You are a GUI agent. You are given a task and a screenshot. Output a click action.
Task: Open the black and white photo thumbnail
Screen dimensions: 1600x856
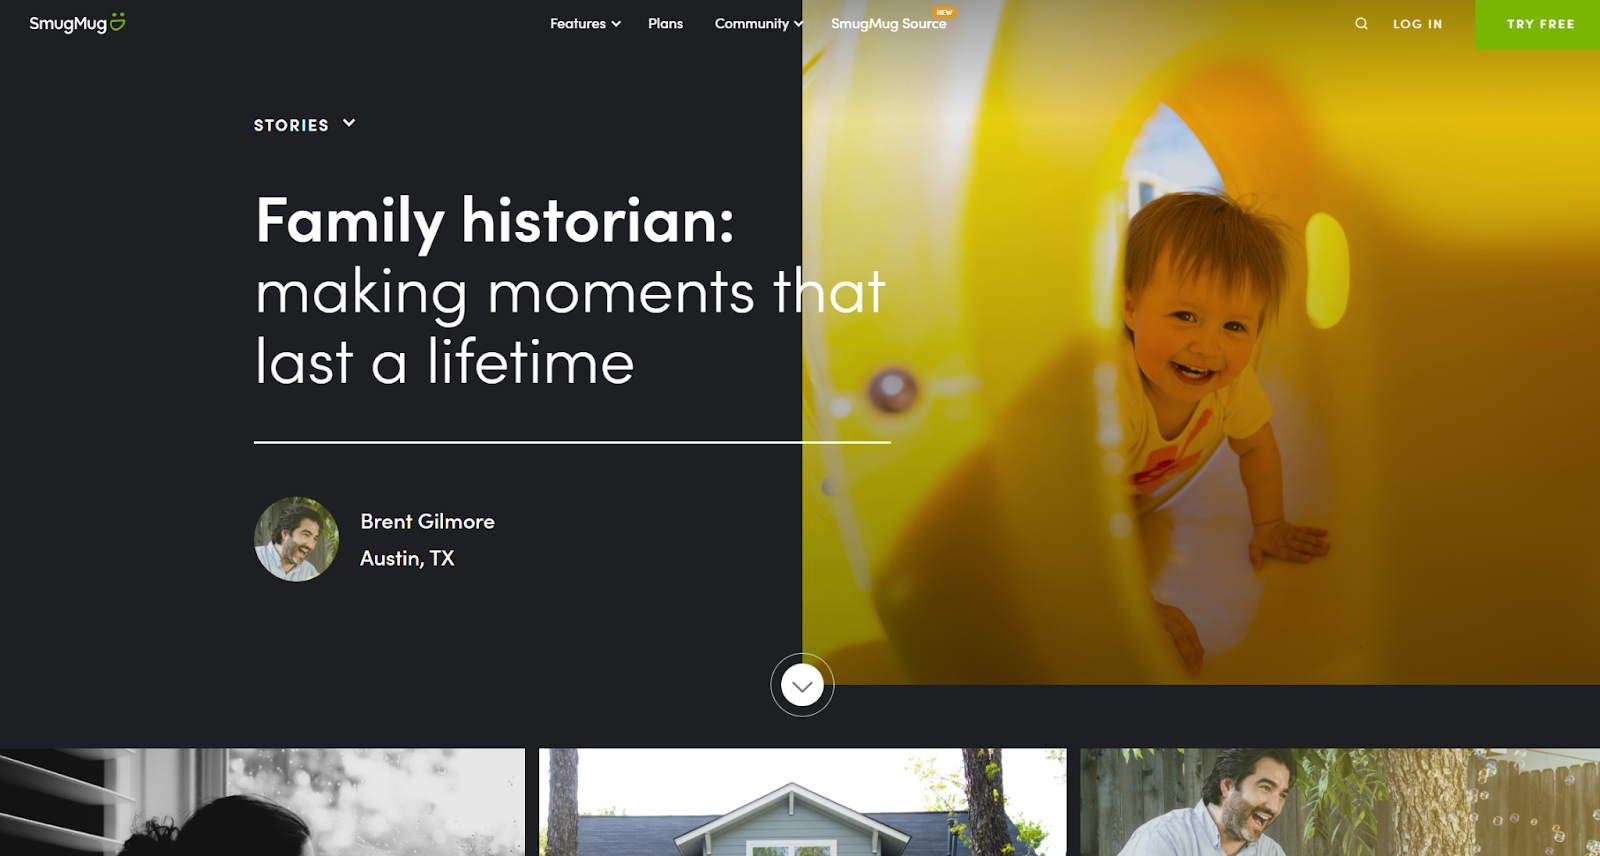[262, 802]
